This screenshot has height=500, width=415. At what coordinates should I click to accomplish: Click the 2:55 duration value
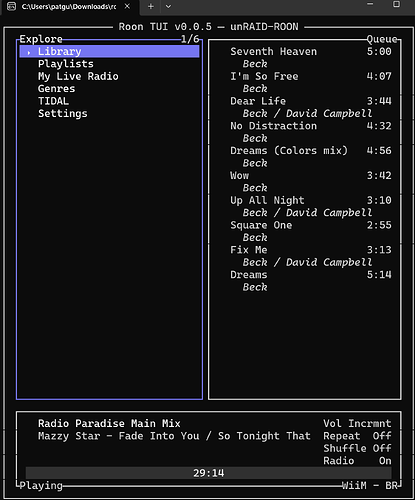pos(379,225)
